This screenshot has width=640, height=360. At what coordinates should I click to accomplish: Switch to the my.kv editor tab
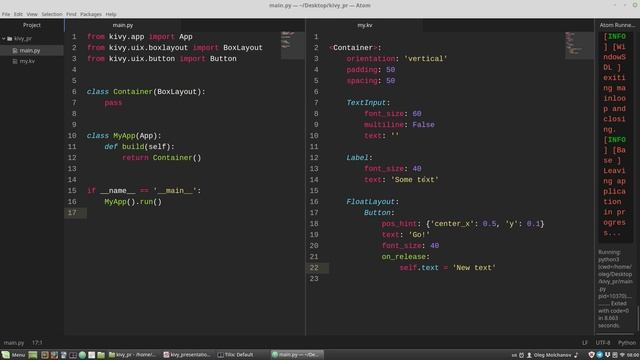[x=364, y=25]
